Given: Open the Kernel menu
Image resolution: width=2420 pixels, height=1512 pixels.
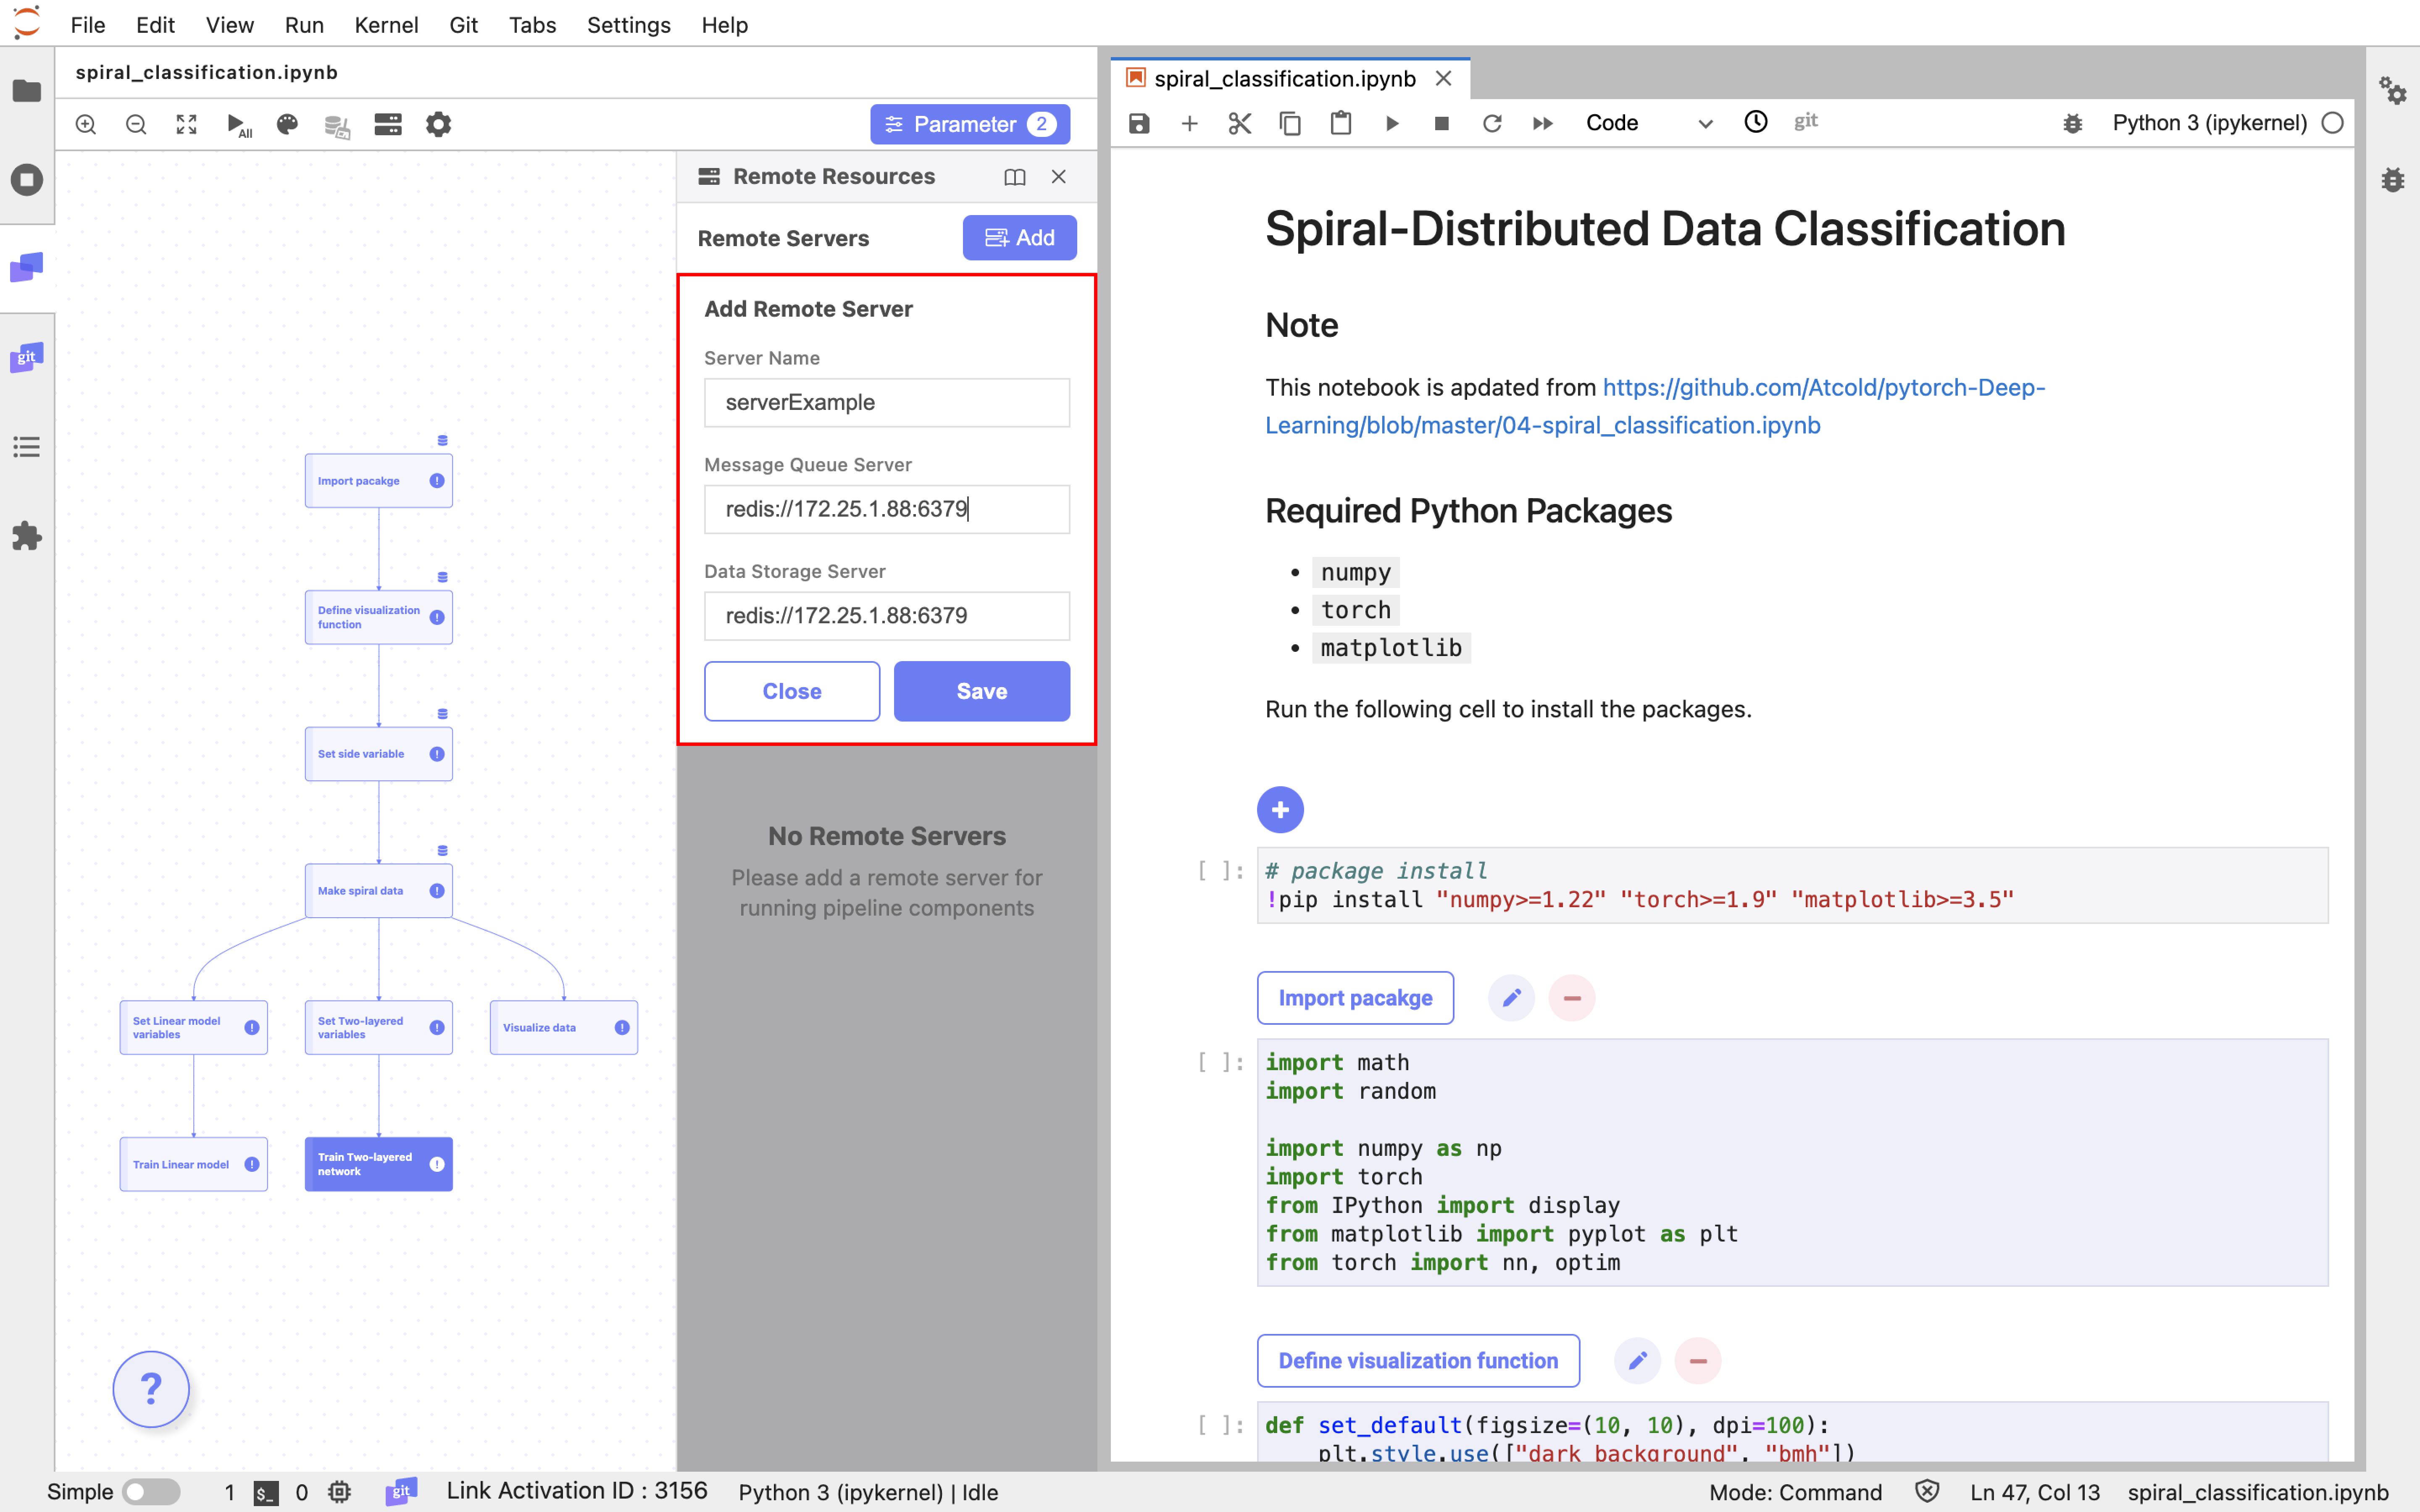Looking at the screenshot, I should click(386, 25).
